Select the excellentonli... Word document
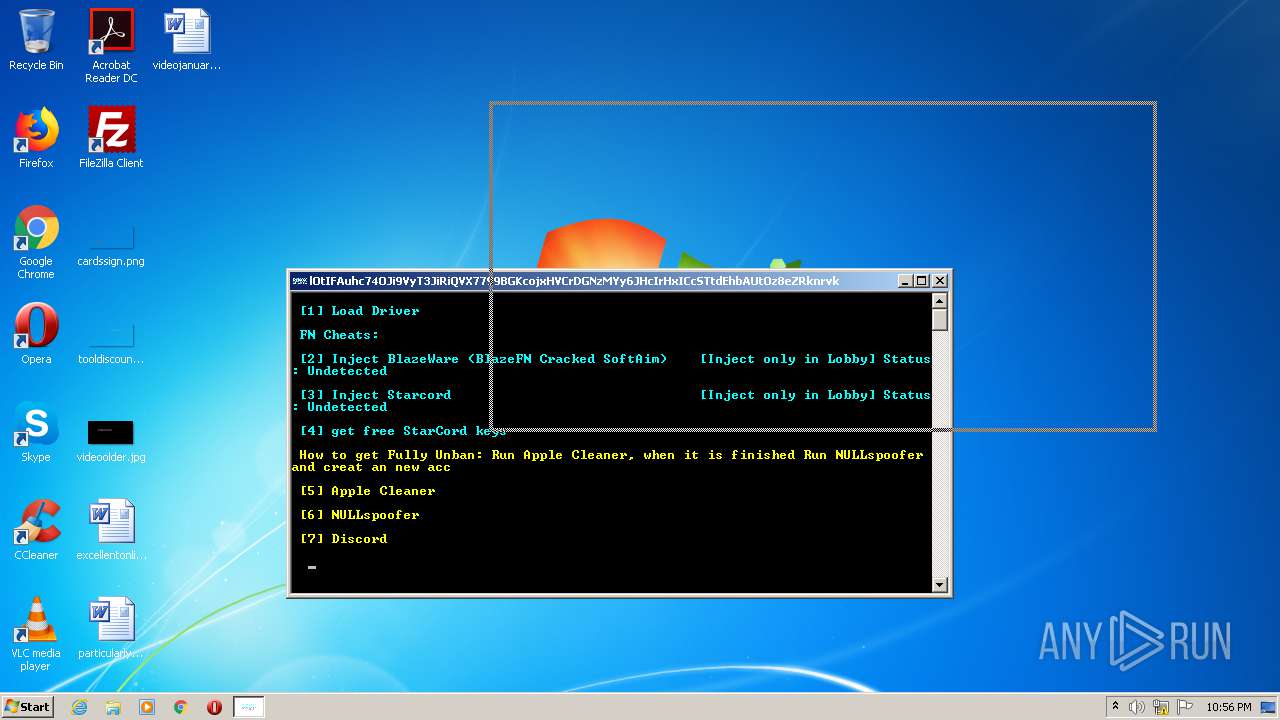1280x720 pixels. pyautogui.click(x=111, y=531)
